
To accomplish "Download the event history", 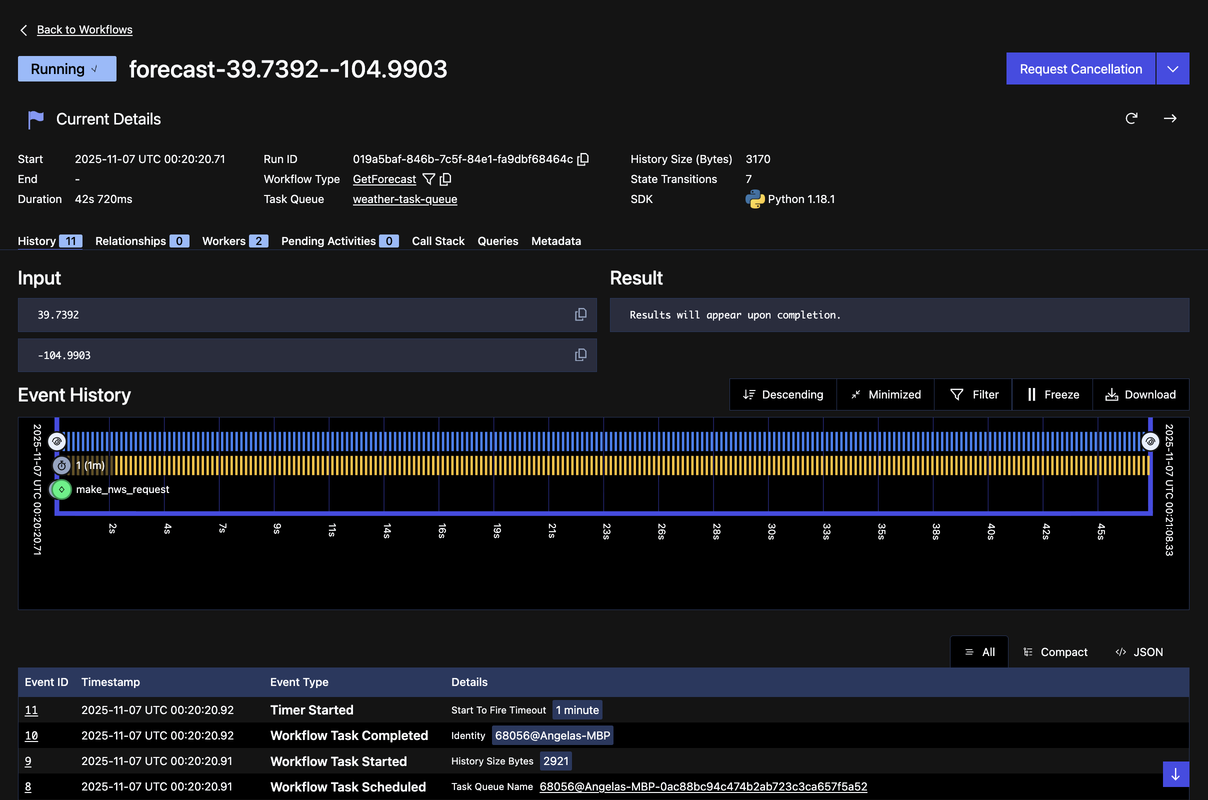I will click(1141, 394).
